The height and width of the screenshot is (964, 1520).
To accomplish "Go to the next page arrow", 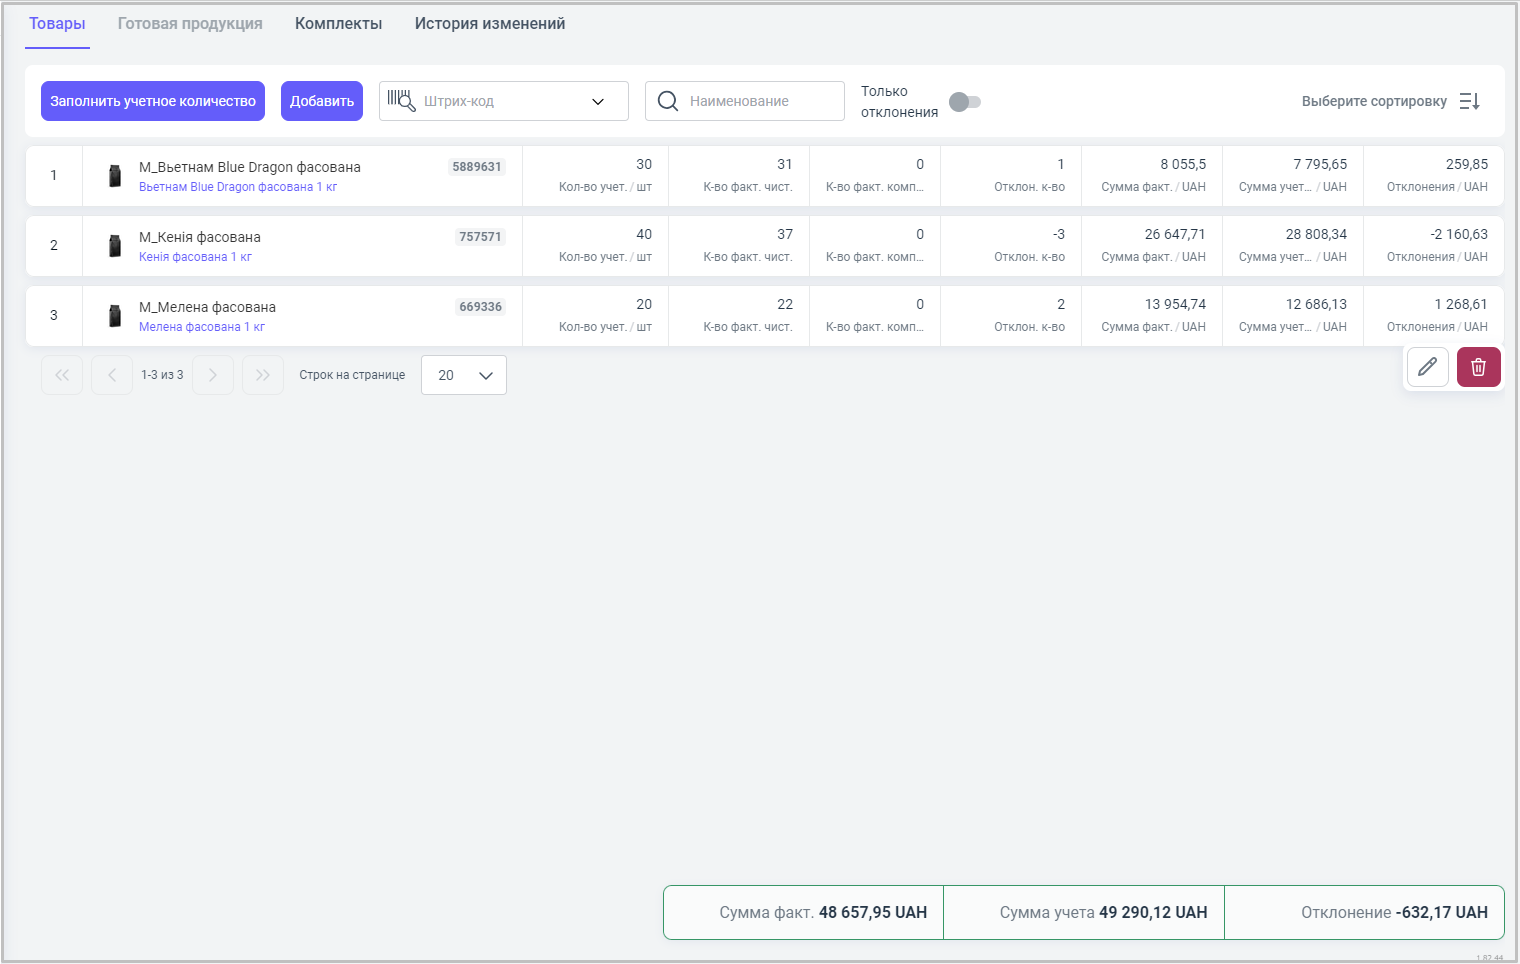I will click(213, 375).
